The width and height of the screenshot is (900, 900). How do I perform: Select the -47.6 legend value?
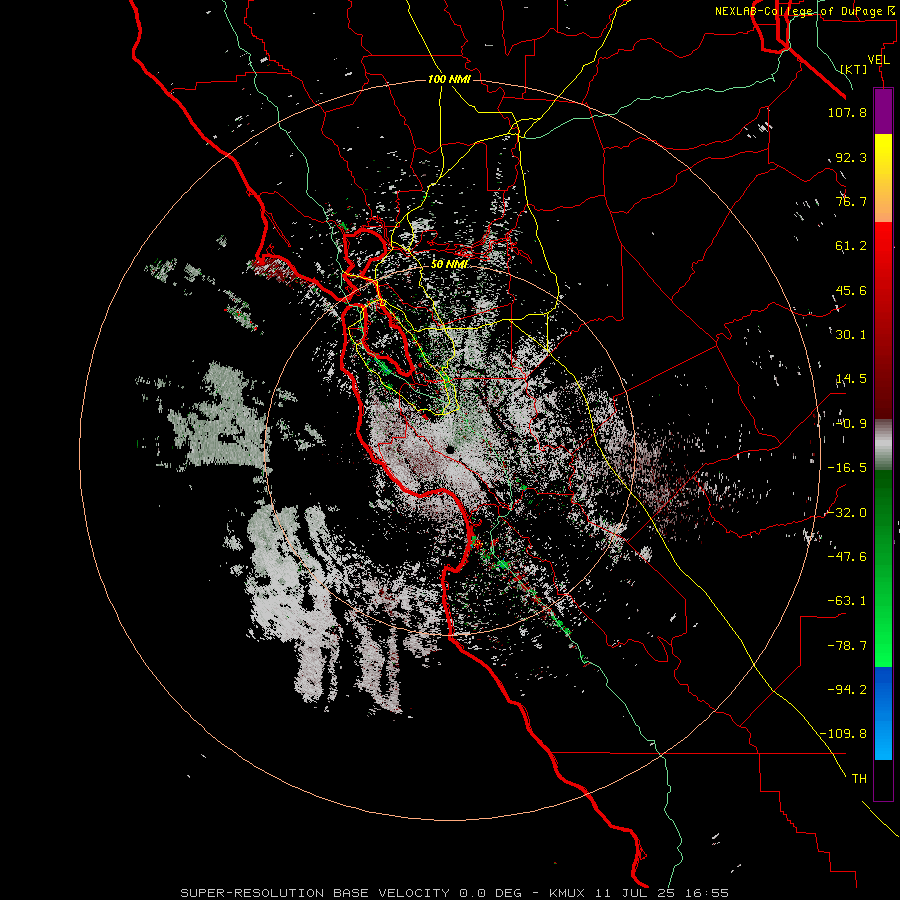pyautogui.click(x=847, y=557)
